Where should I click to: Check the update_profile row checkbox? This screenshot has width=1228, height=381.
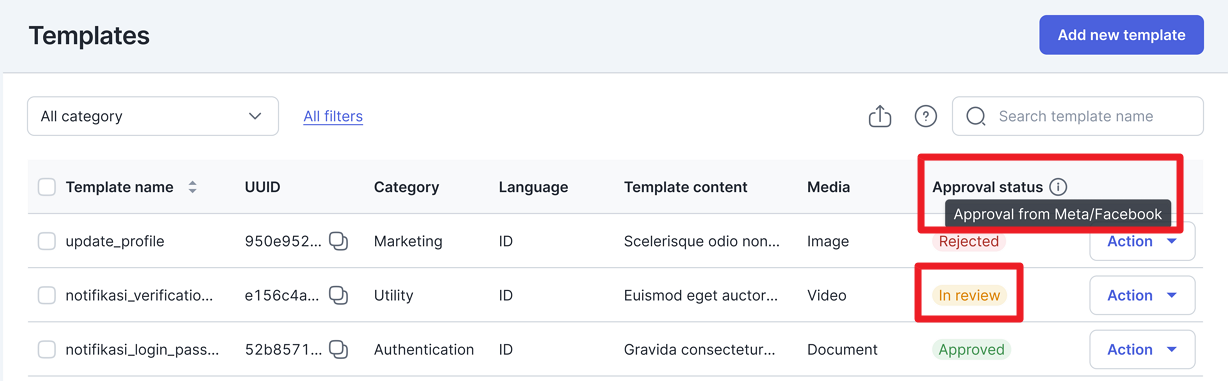47,241
